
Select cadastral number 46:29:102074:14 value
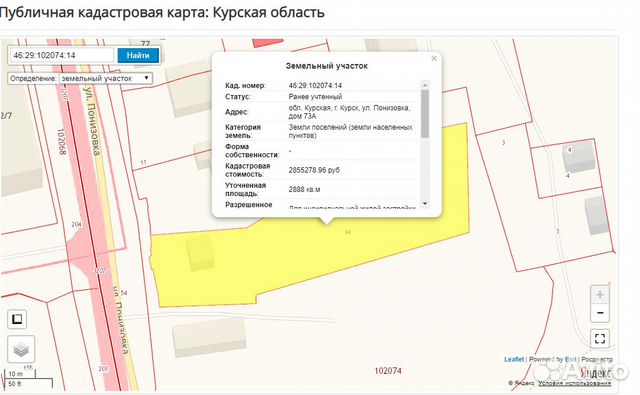pos(315,86)
